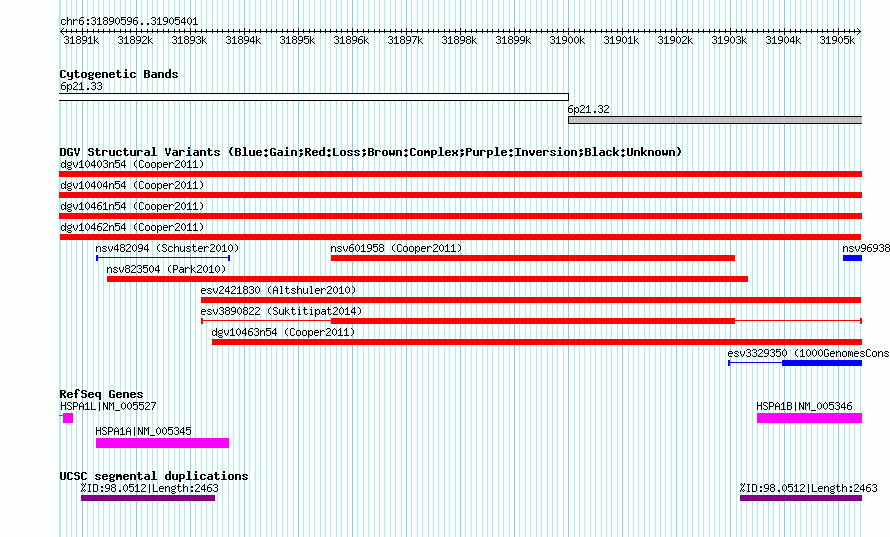Click the esv3890822 (Suktitipat2014) label
The width and height of the screenshot is (890, 537).
point(281,311)
